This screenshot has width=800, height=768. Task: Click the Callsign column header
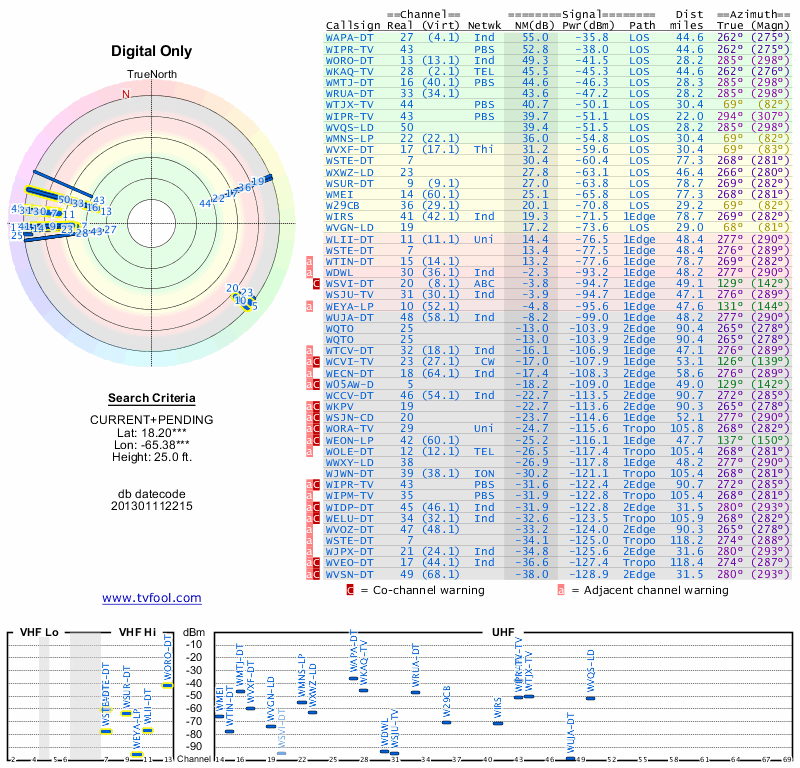(353, 25)
